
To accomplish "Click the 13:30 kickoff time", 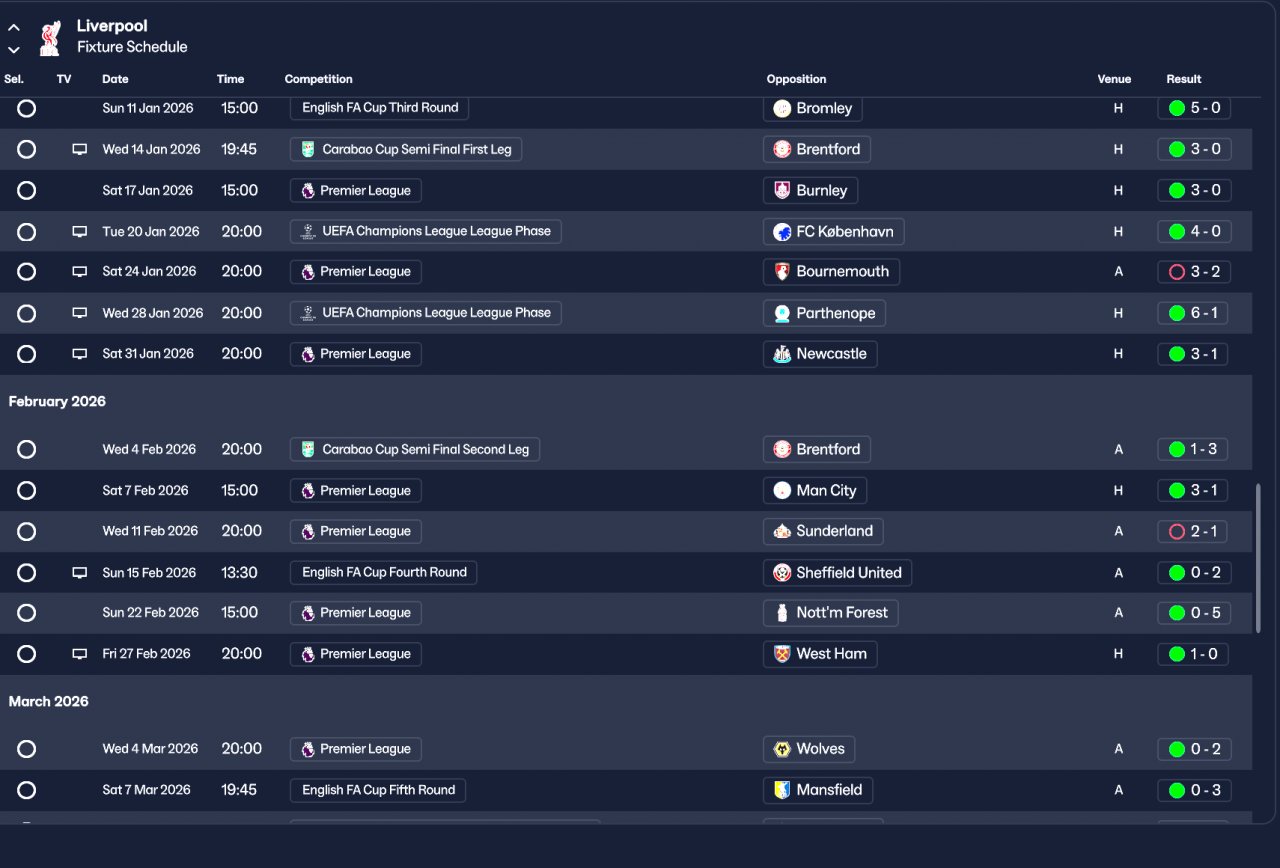I will (x=240, y=573).
